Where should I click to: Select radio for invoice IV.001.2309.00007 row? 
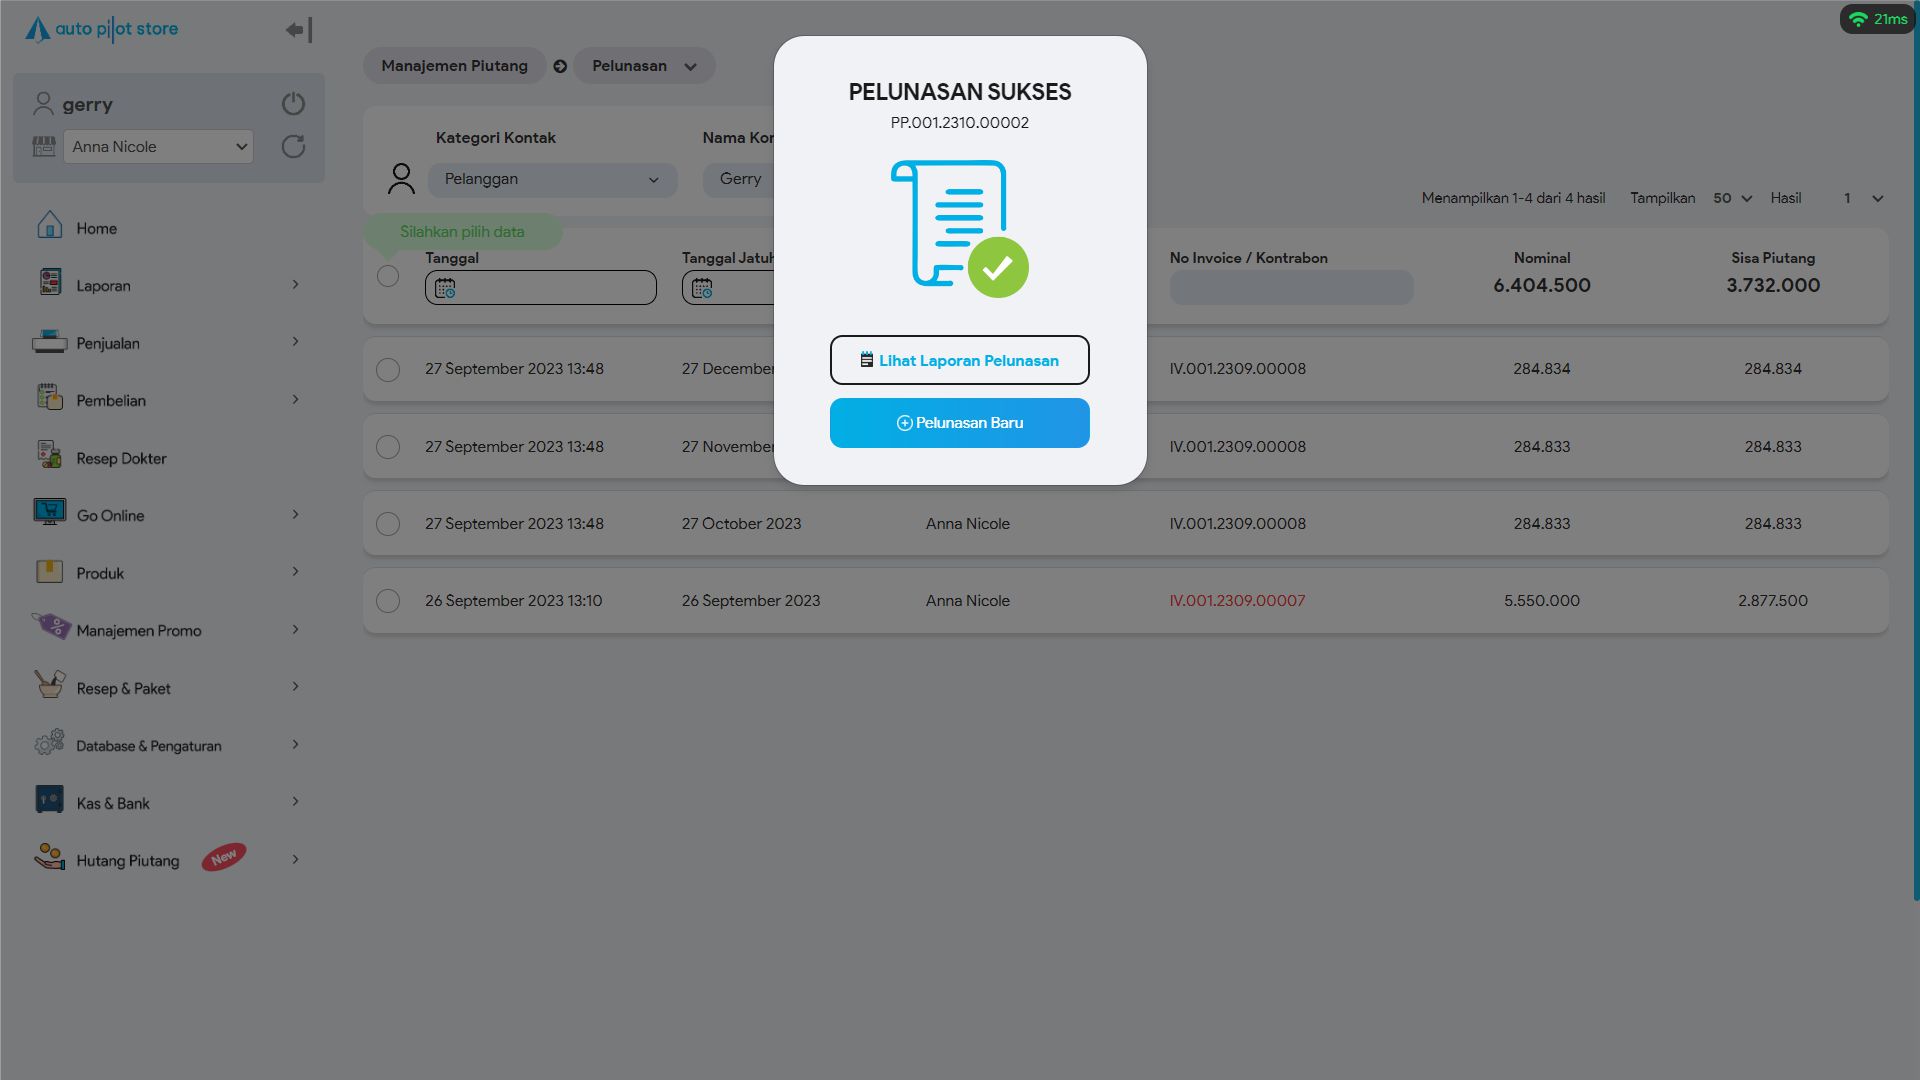388,601
